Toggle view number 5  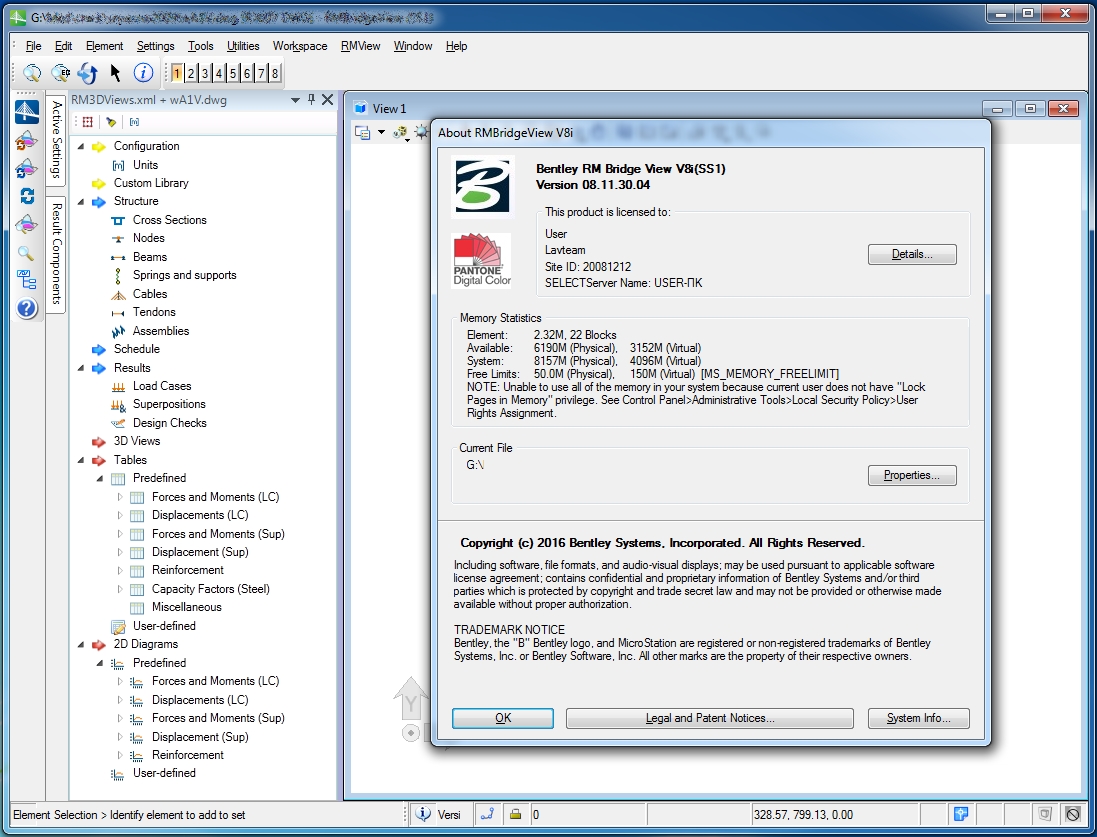[233, 73]
